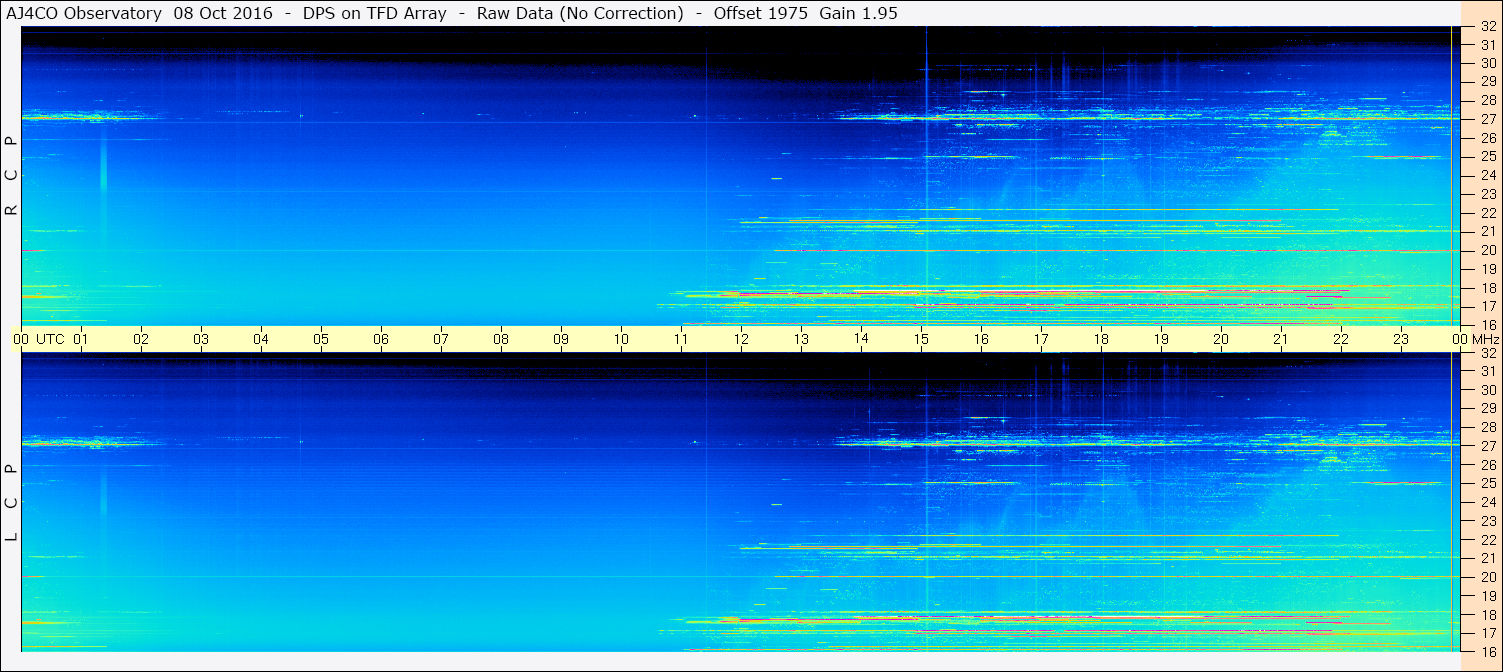Click the 09 hour marker
This screenshot has height=672, width=1503.
[561, 339]
